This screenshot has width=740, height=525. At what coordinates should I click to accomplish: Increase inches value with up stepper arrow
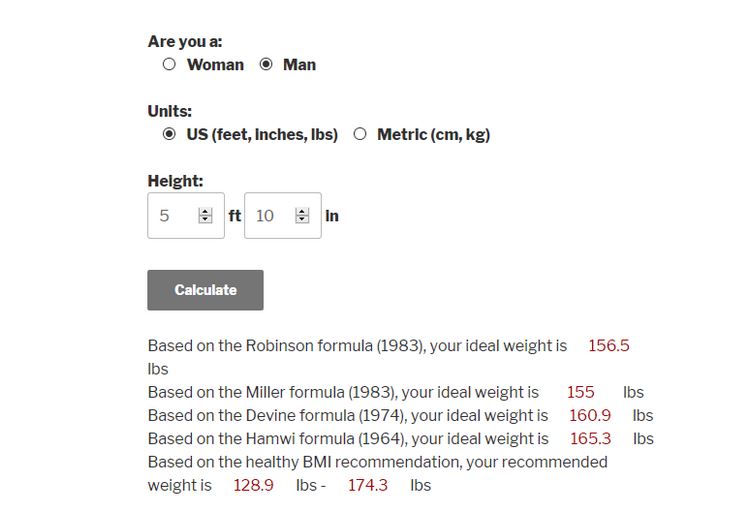point(302,212)
